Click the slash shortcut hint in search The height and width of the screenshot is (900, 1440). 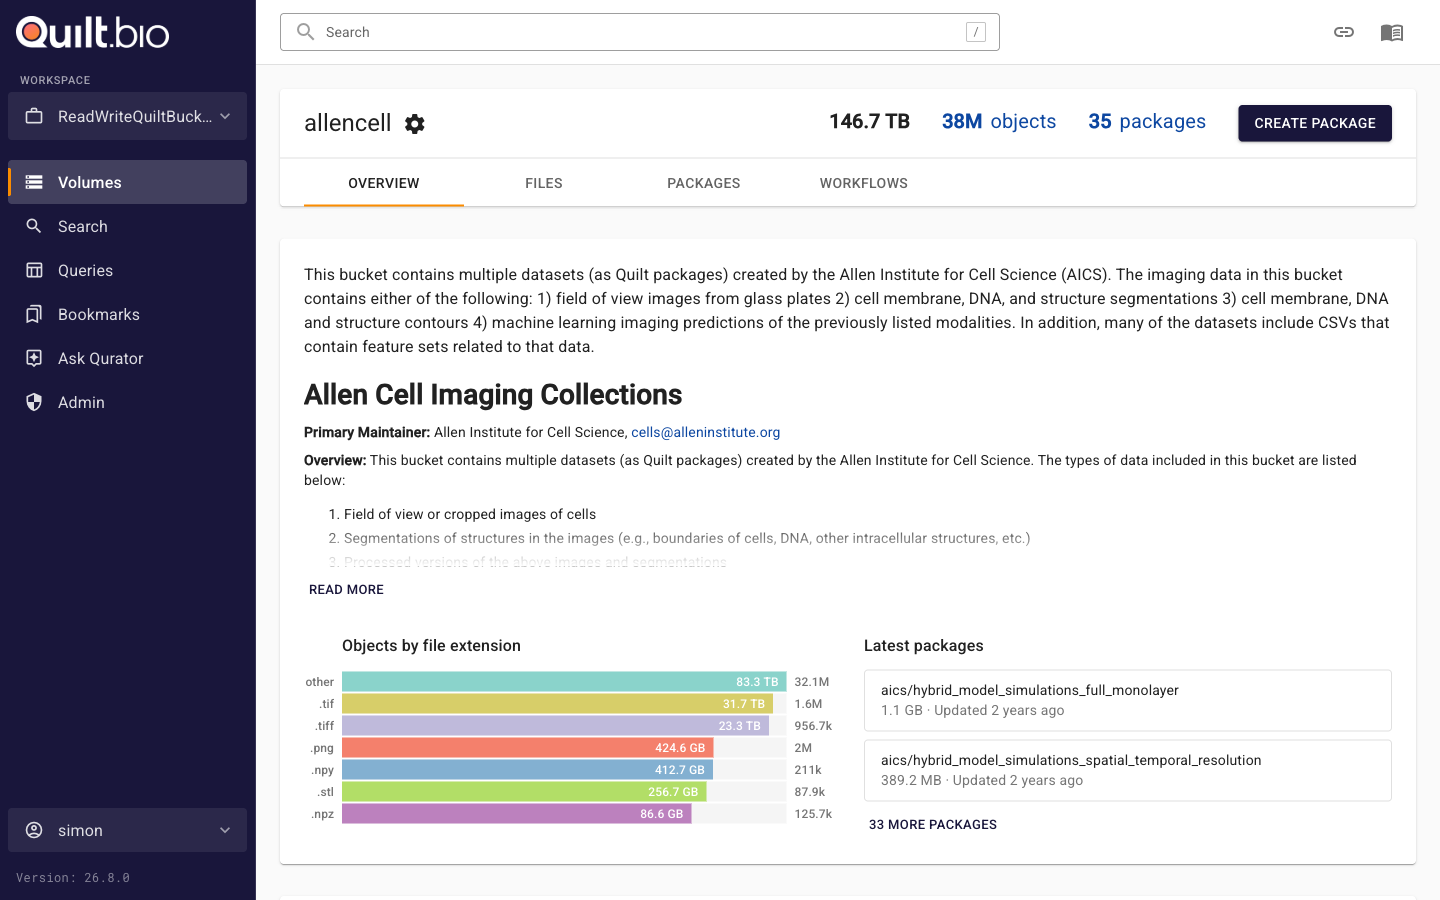976,32
